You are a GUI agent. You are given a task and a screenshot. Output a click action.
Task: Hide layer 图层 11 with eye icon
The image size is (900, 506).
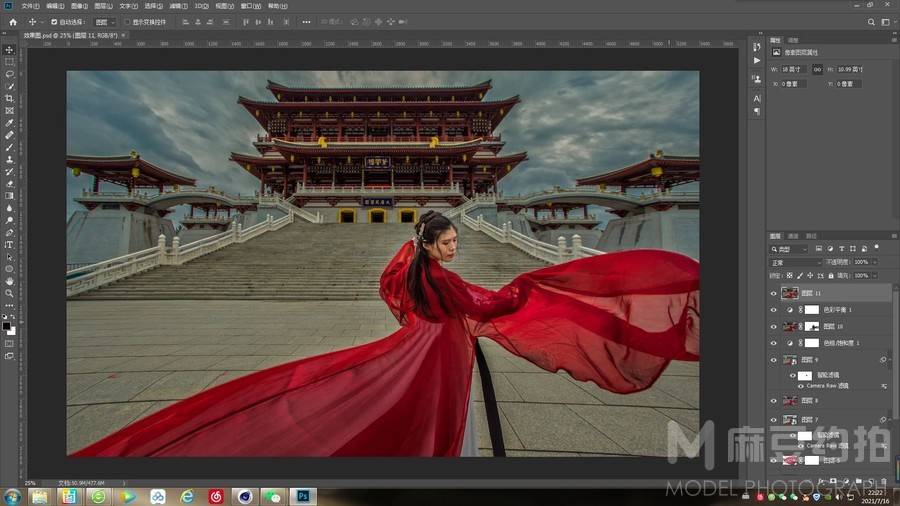coord(773,293)
